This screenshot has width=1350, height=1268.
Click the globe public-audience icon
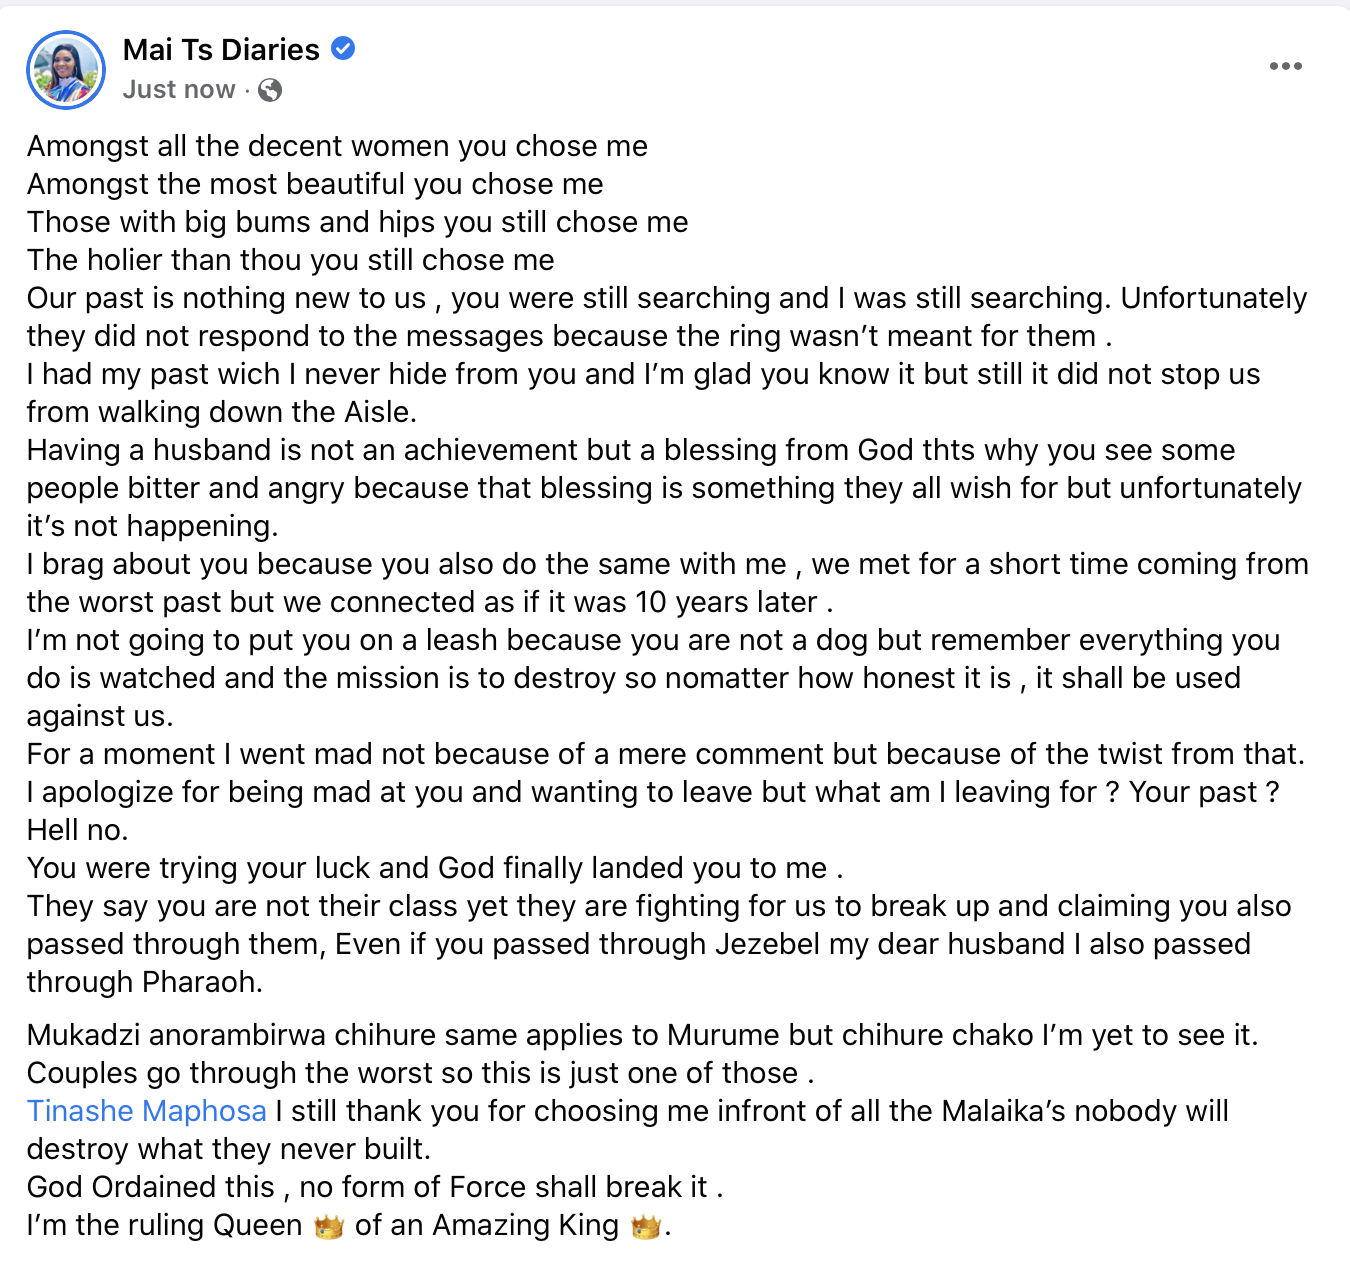[x=269, y=90]
